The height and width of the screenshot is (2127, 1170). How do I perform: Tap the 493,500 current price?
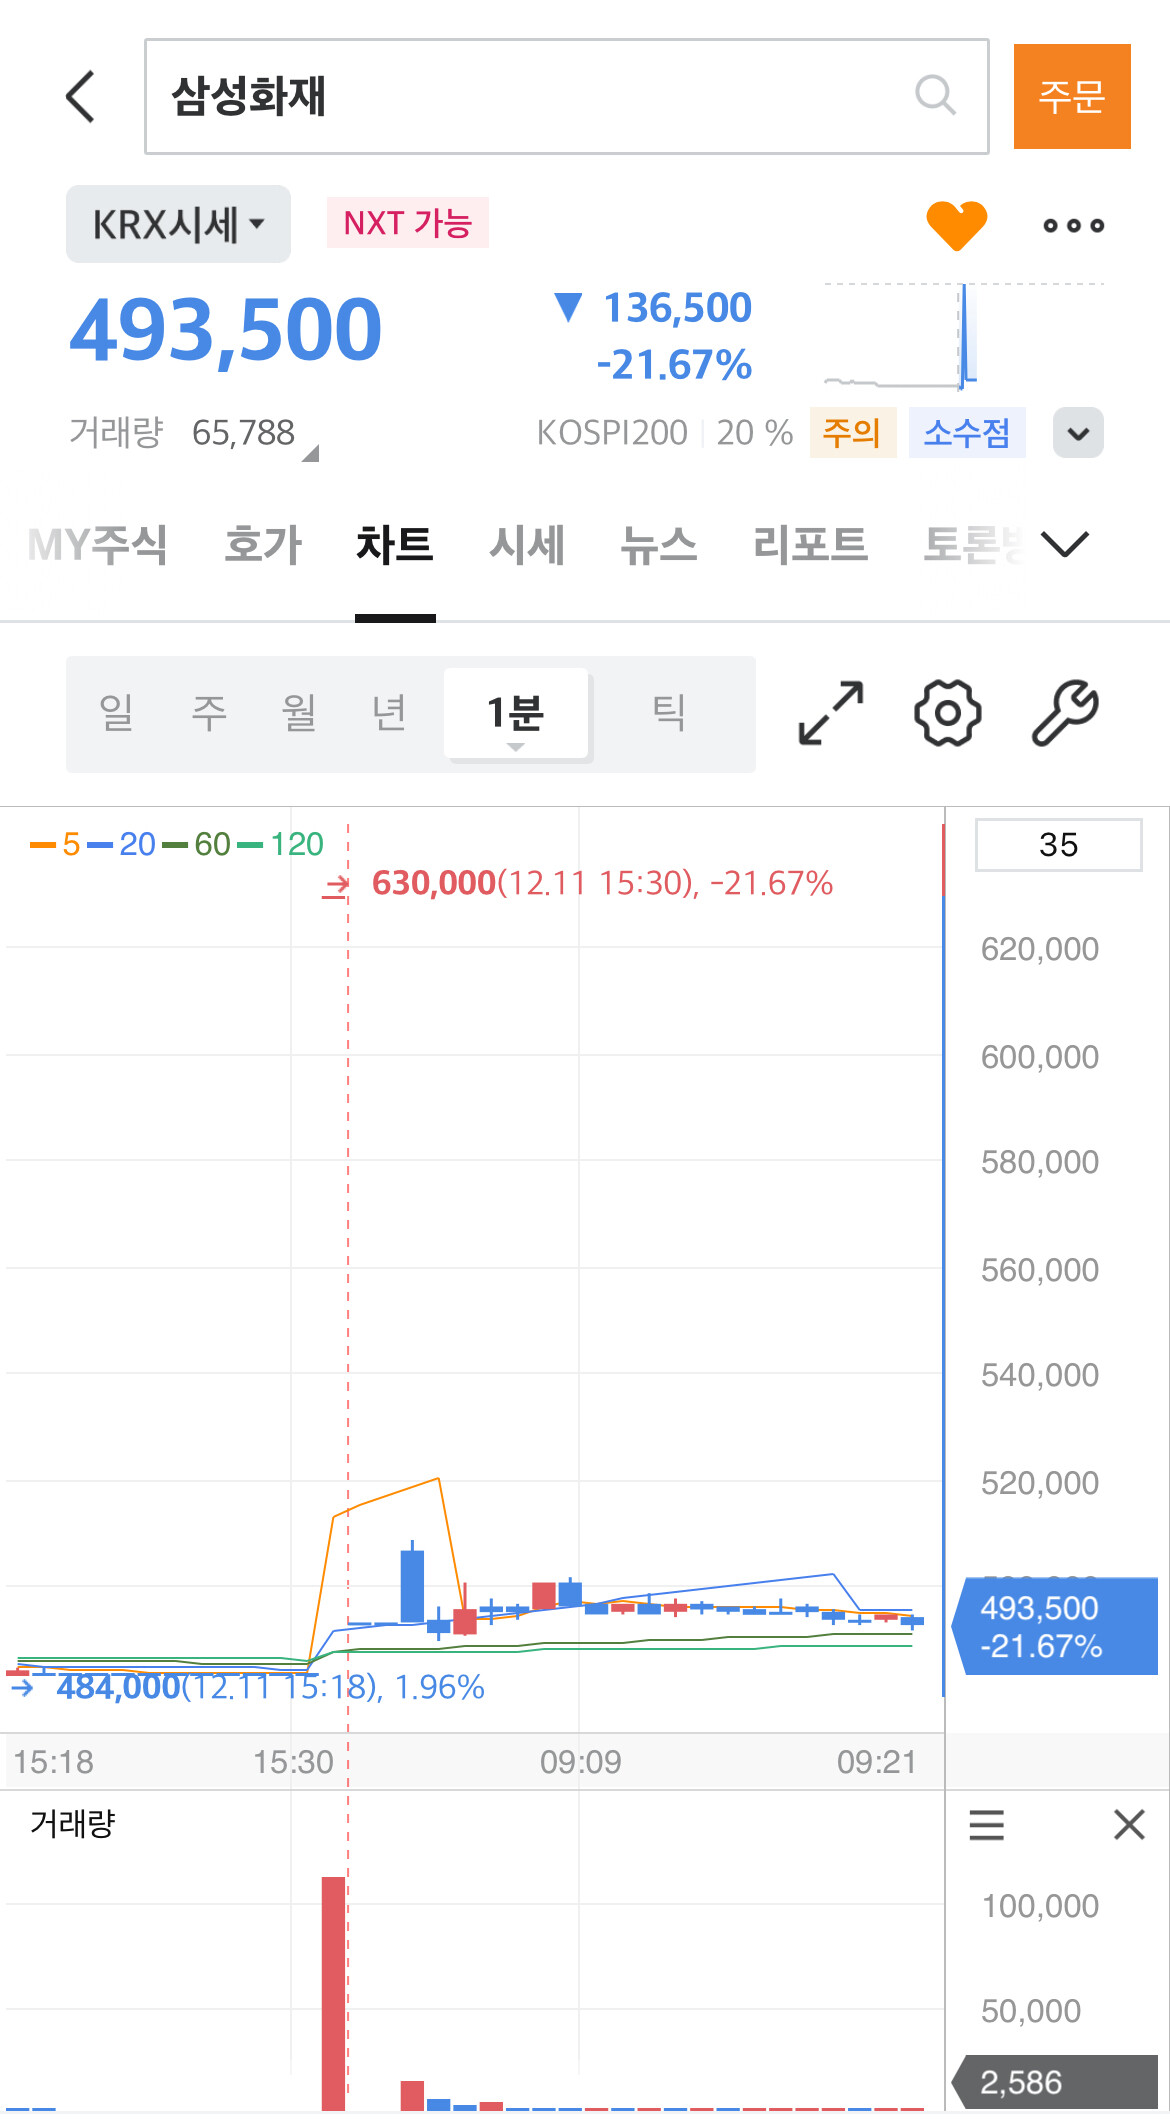coord(226,330)
